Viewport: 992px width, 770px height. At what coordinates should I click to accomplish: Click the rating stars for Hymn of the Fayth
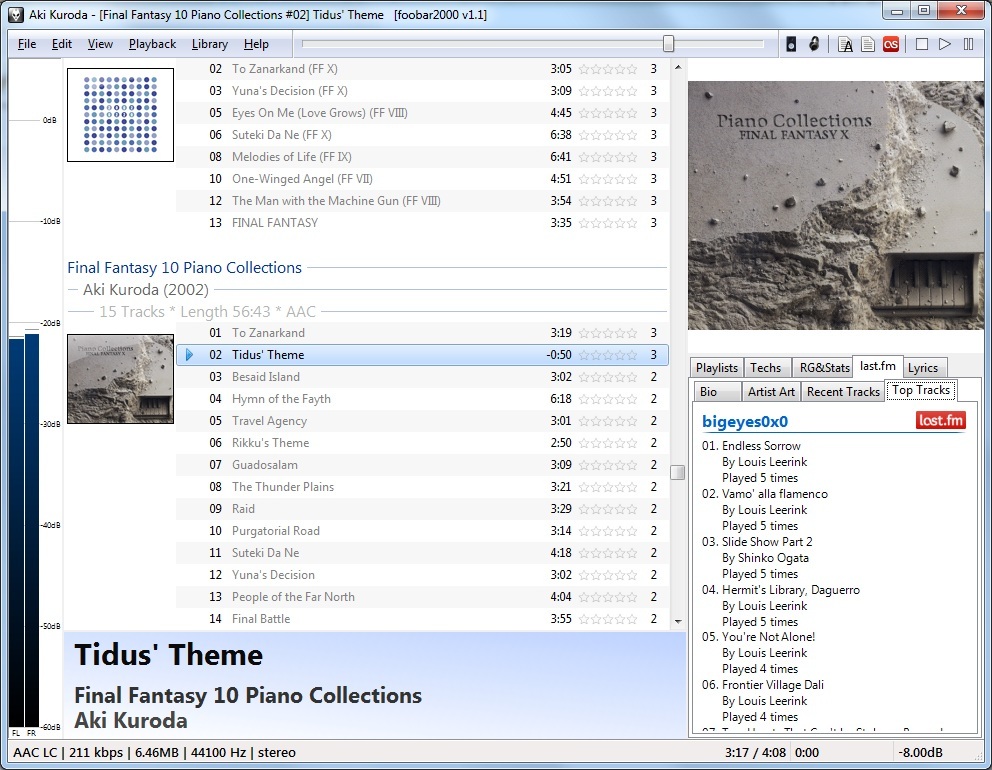[608, 399]
